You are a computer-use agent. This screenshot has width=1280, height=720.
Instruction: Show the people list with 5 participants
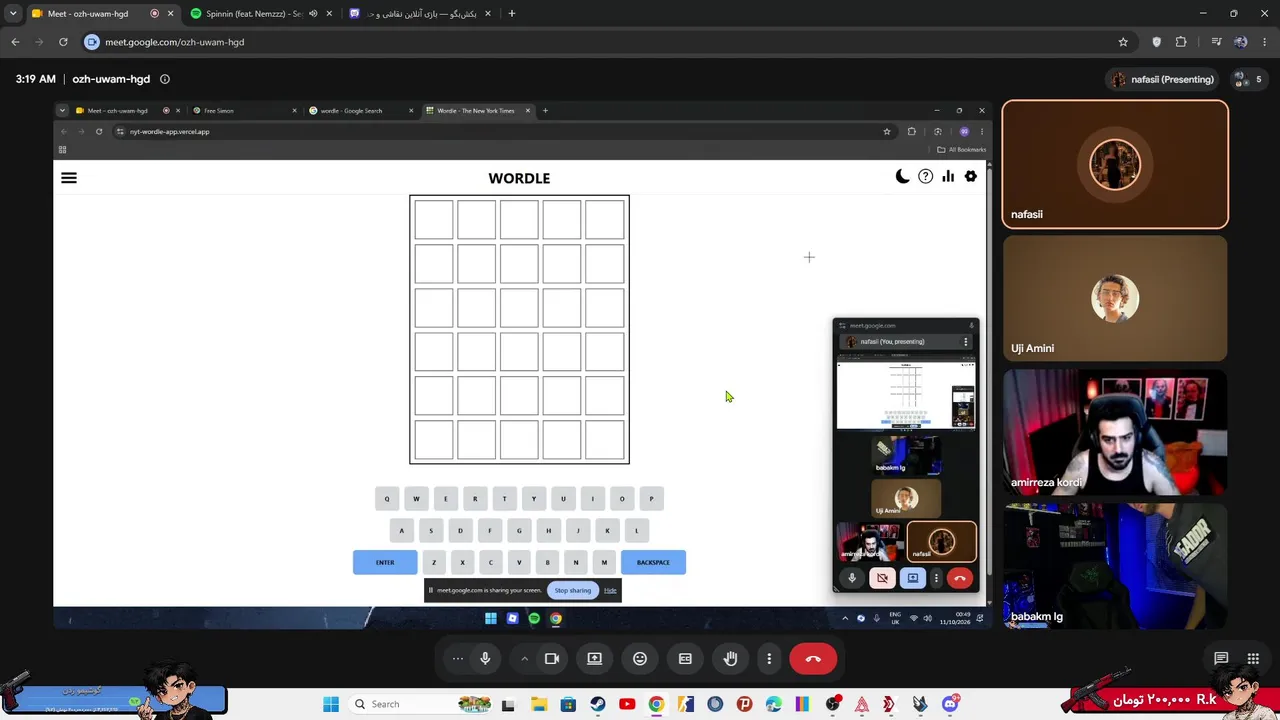(1247, 79)
